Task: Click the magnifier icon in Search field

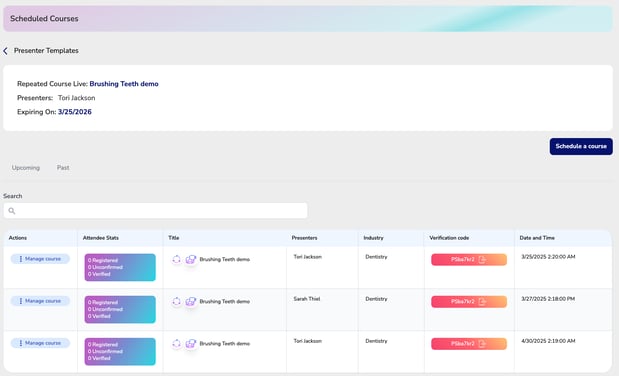Action: coord(12,211)
